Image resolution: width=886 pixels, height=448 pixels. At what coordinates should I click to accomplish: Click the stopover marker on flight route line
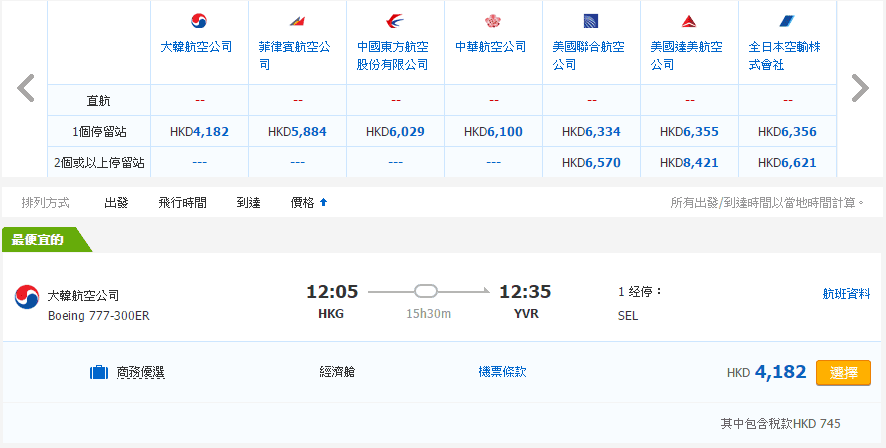426,292
